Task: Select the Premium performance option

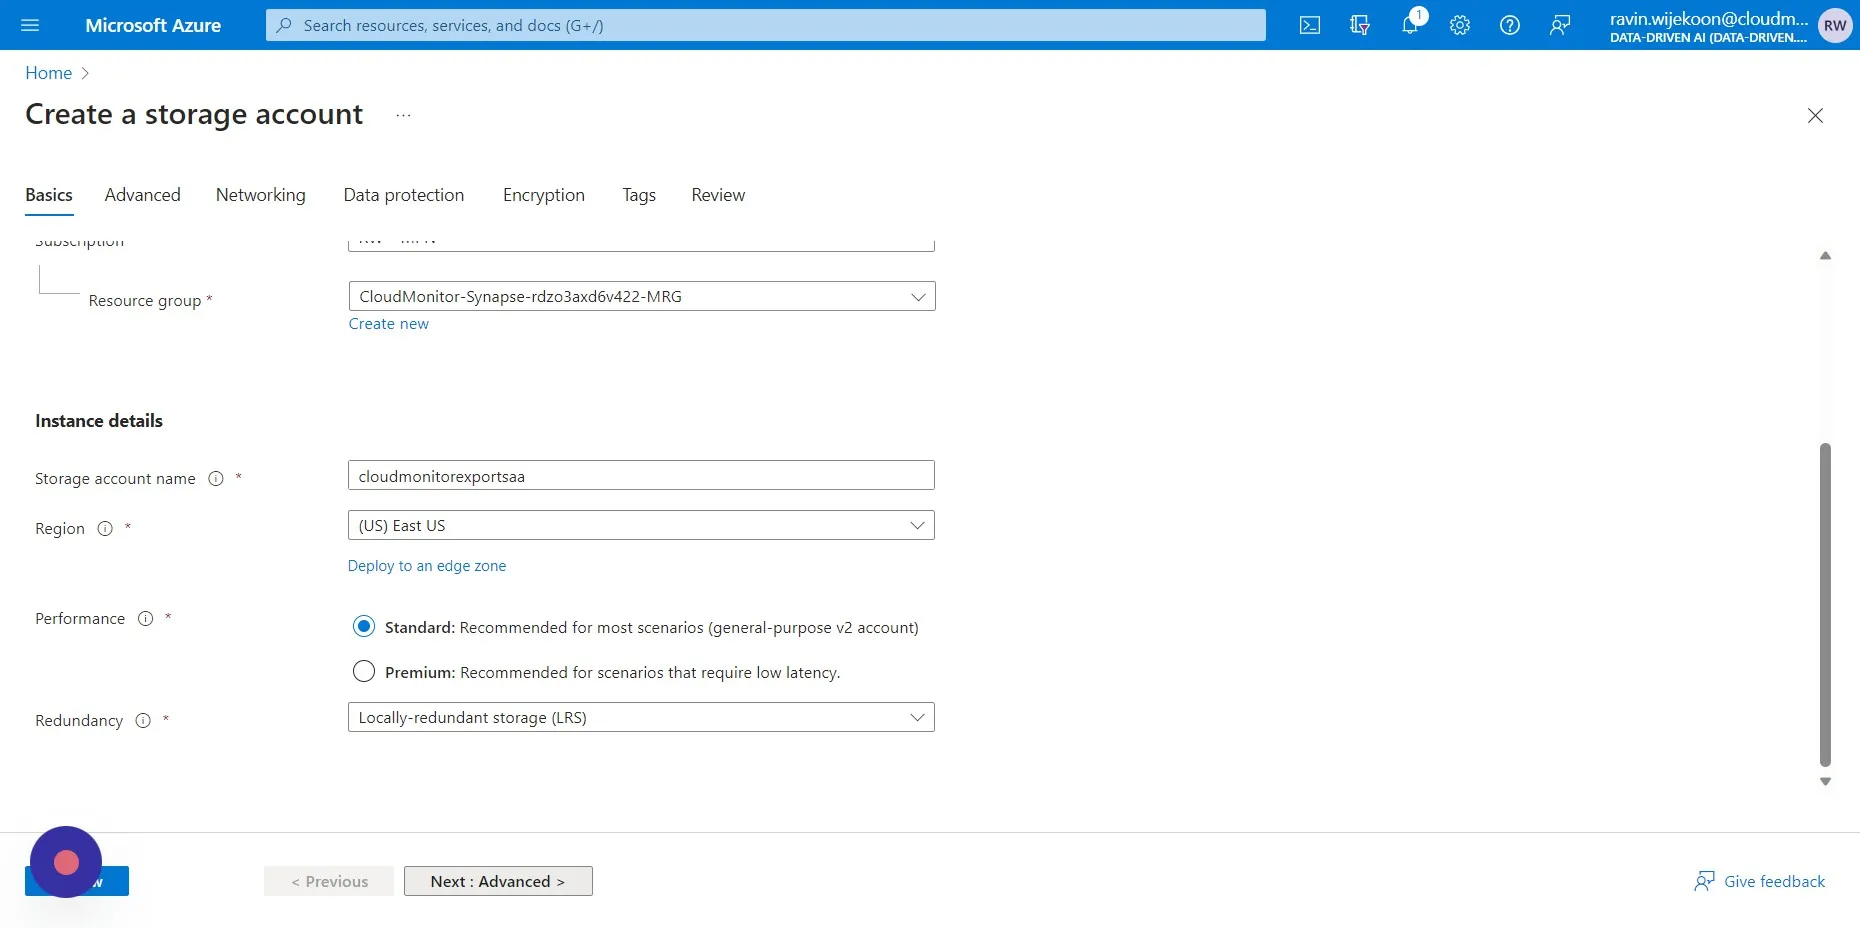Action: click(364, 671)
